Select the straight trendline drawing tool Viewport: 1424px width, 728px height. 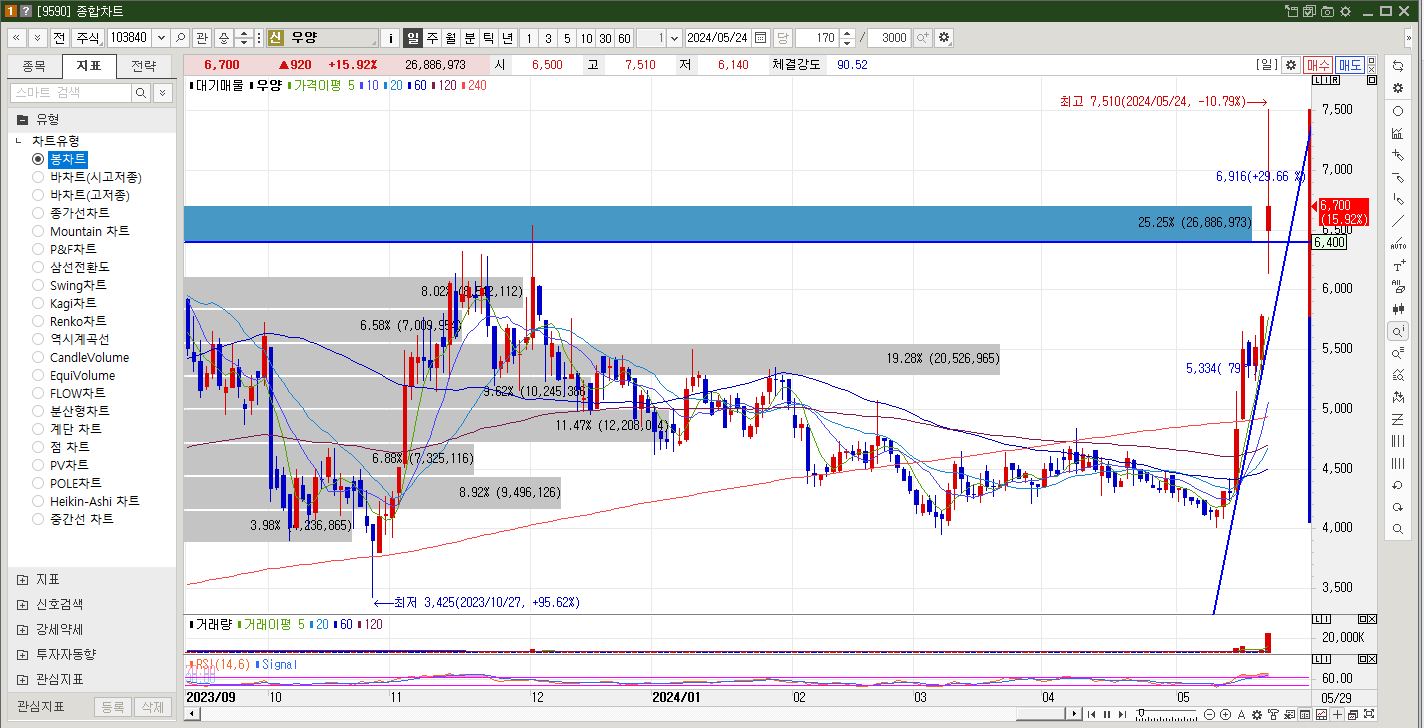(1398, 221)
